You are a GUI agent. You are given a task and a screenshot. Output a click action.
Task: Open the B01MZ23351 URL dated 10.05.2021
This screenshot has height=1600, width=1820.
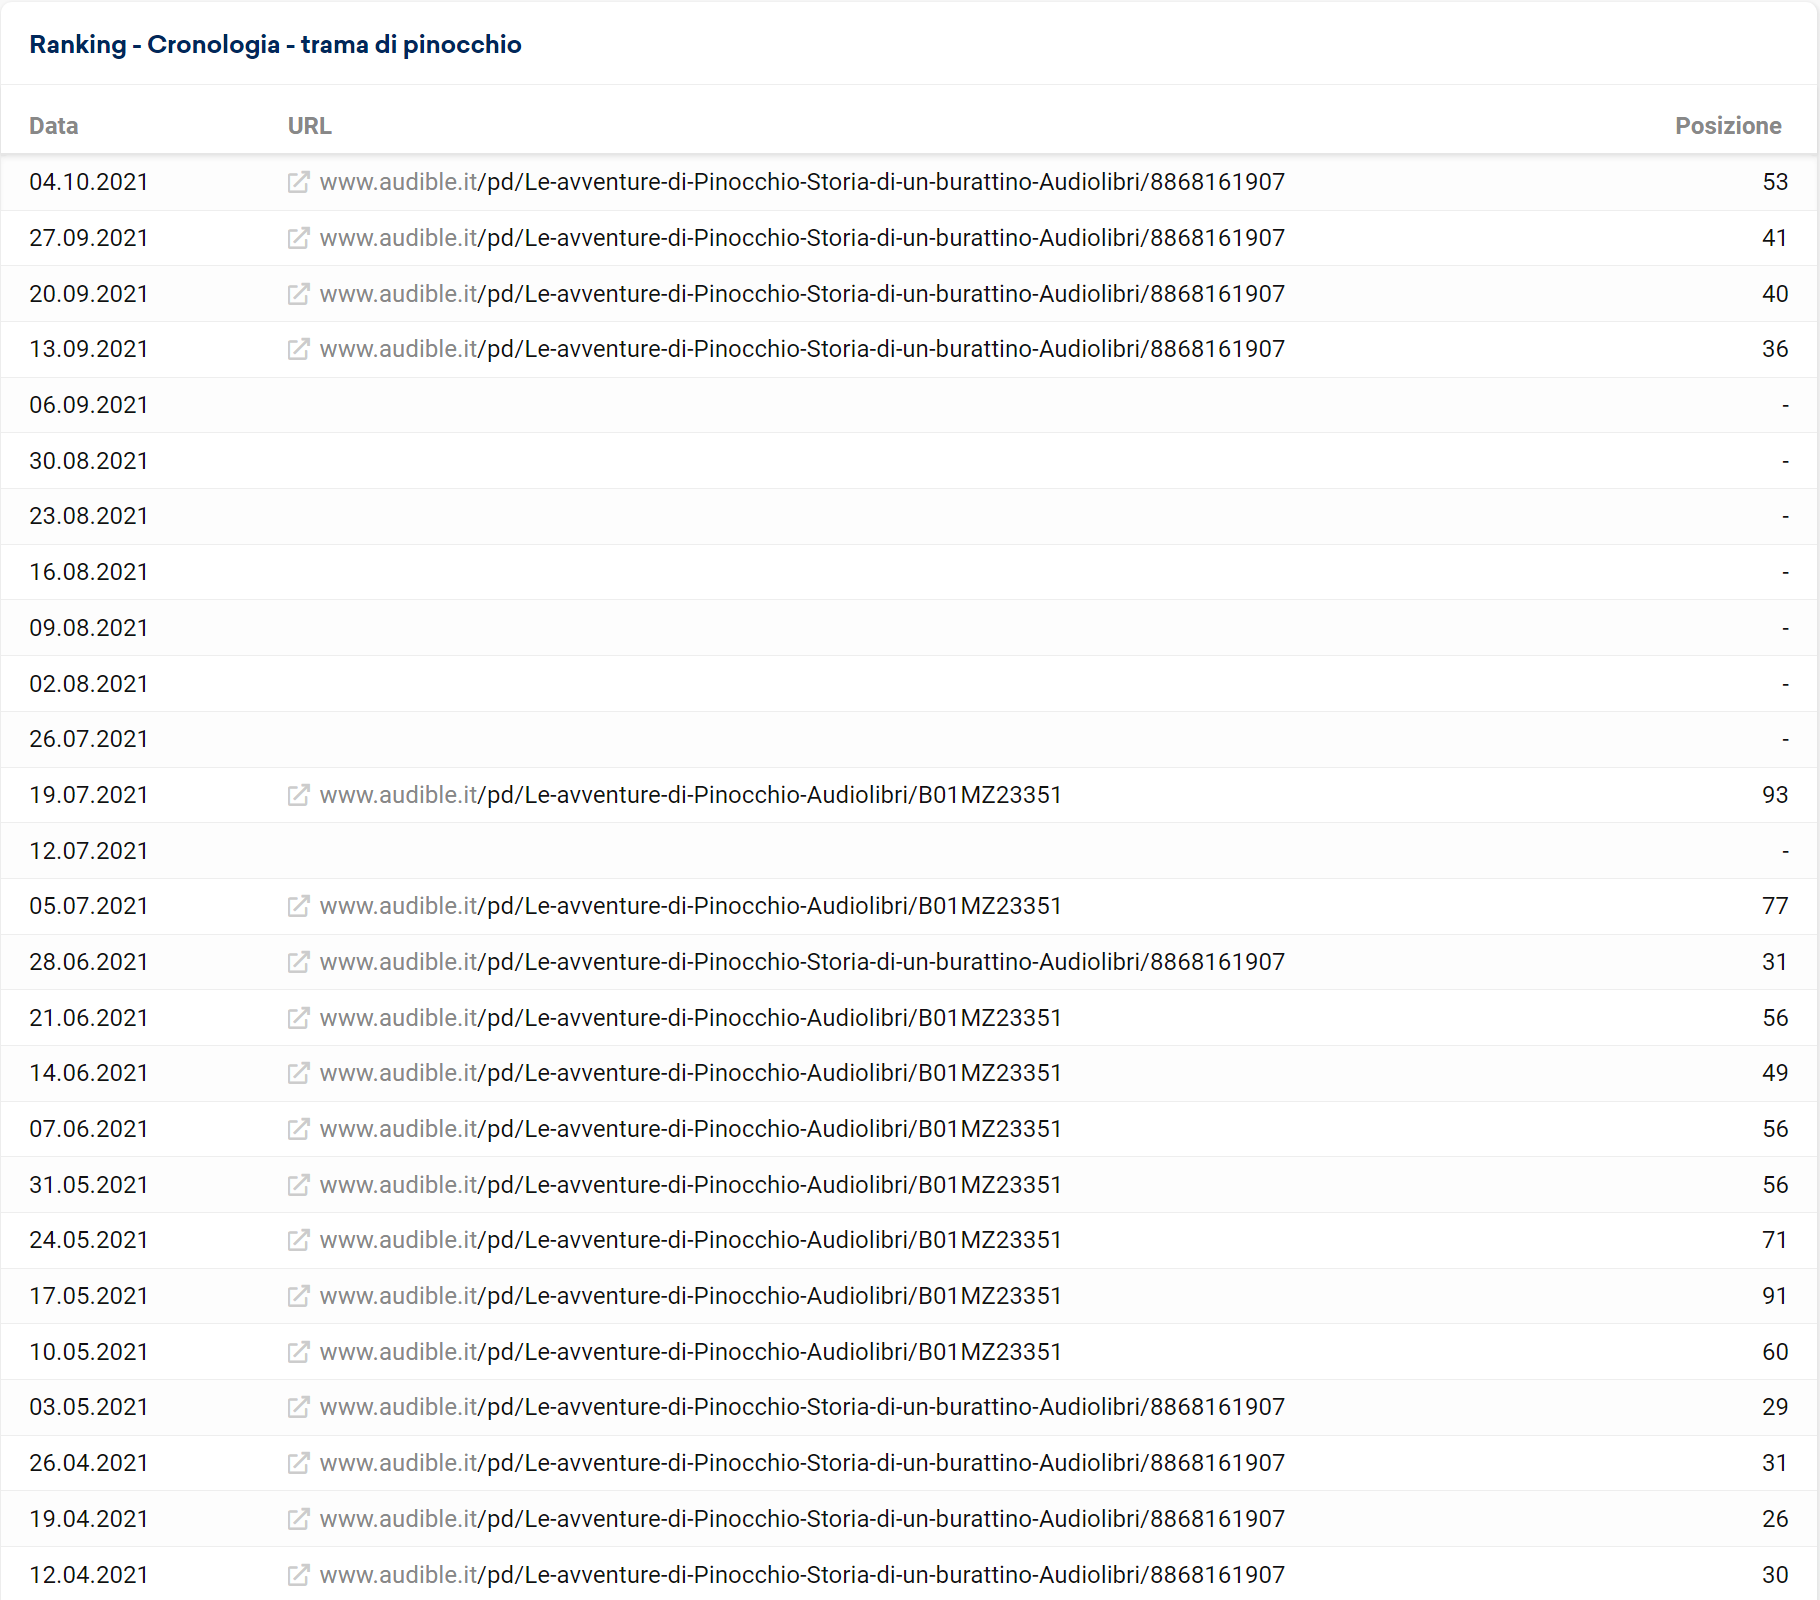[x=691, y=1352]
